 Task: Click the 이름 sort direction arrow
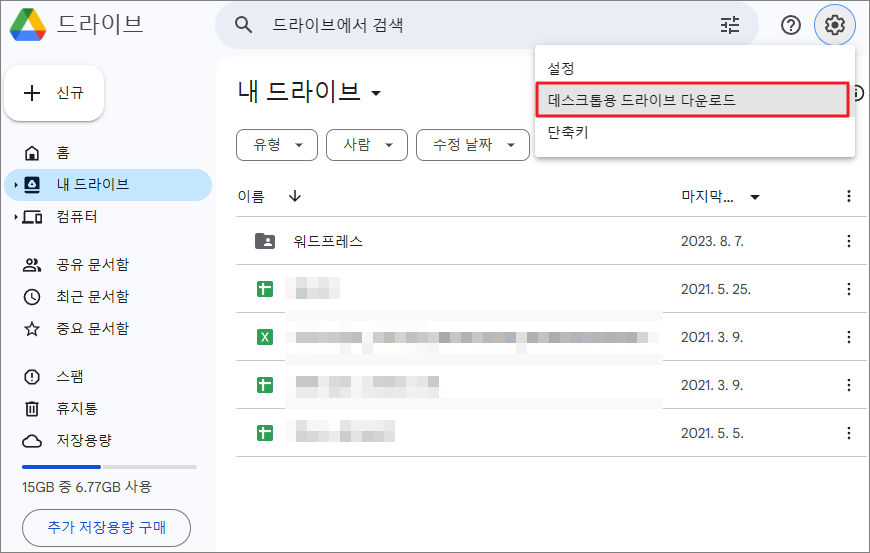click(x=294, y=197)
